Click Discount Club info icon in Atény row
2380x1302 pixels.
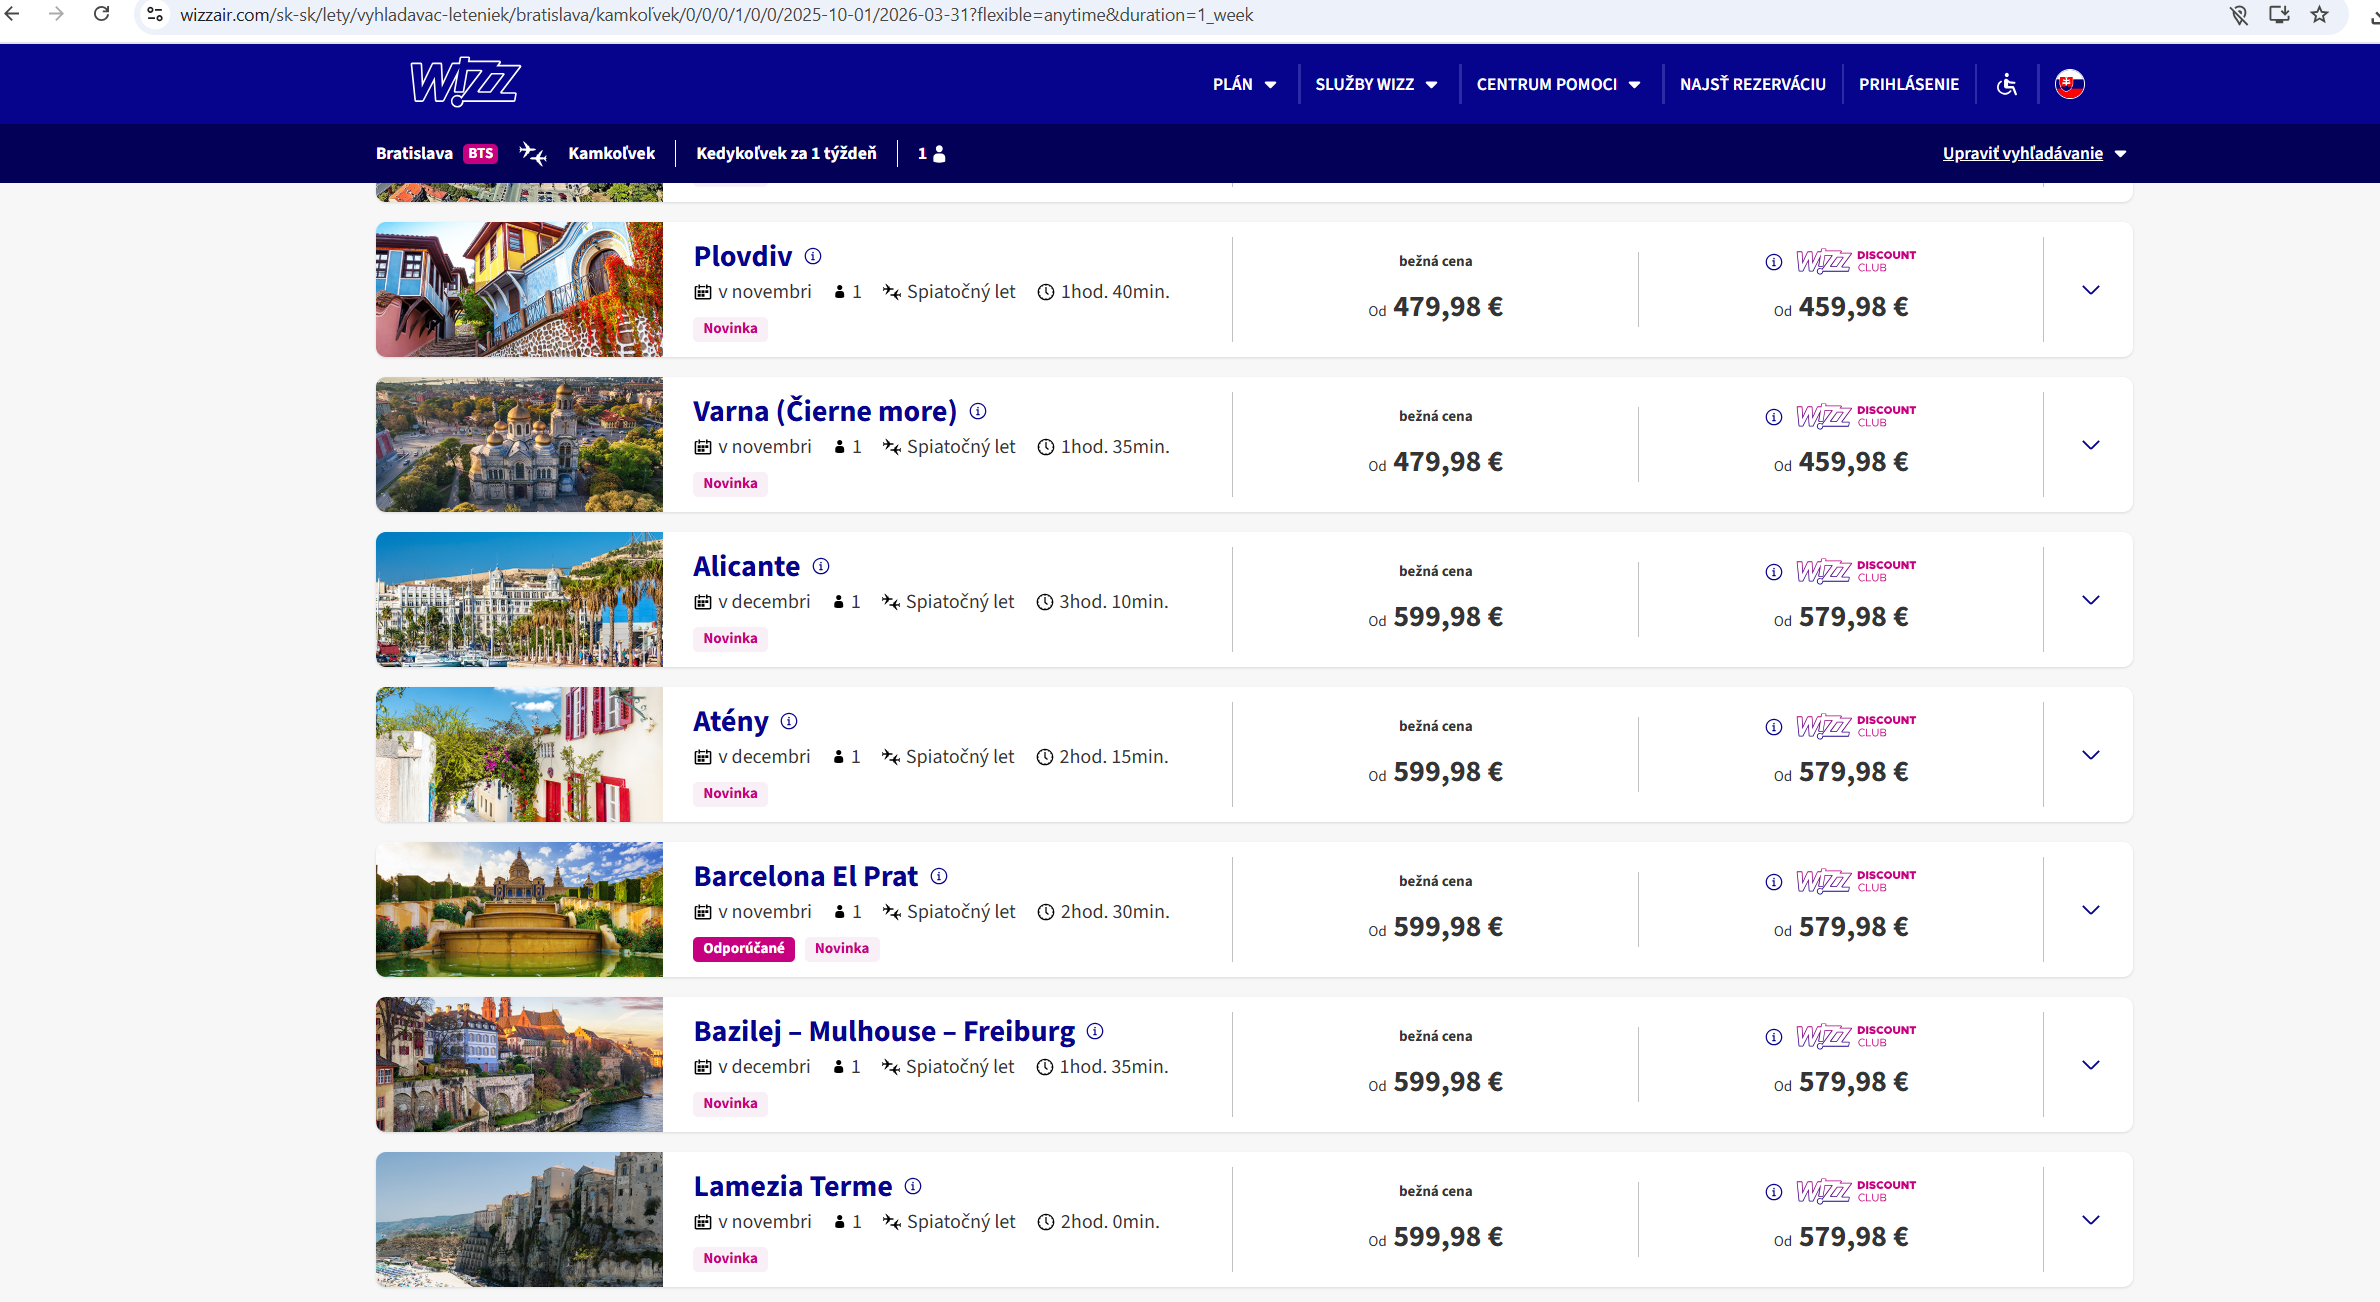[x=1773, y=727]
